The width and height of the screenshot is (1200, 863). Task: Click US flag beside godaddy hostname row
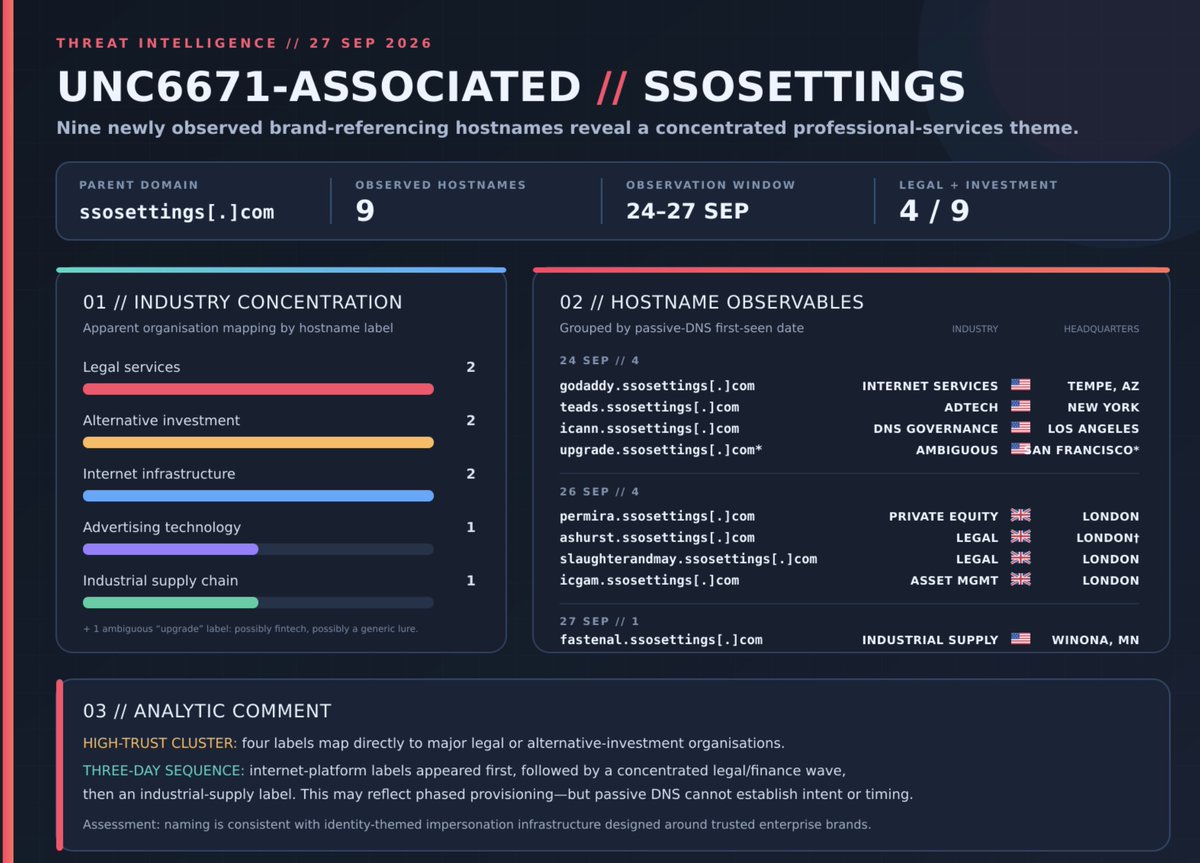(1020, 385)
